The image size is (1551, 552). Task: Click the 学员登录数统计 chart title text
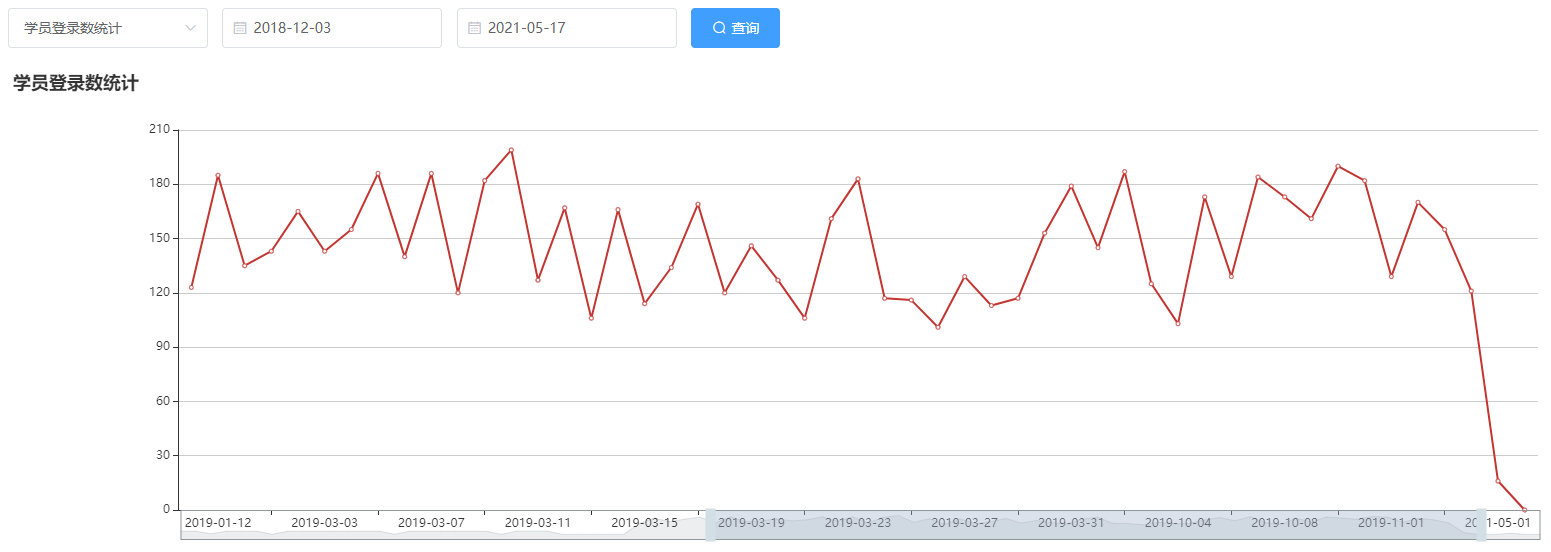pos(76,84)
